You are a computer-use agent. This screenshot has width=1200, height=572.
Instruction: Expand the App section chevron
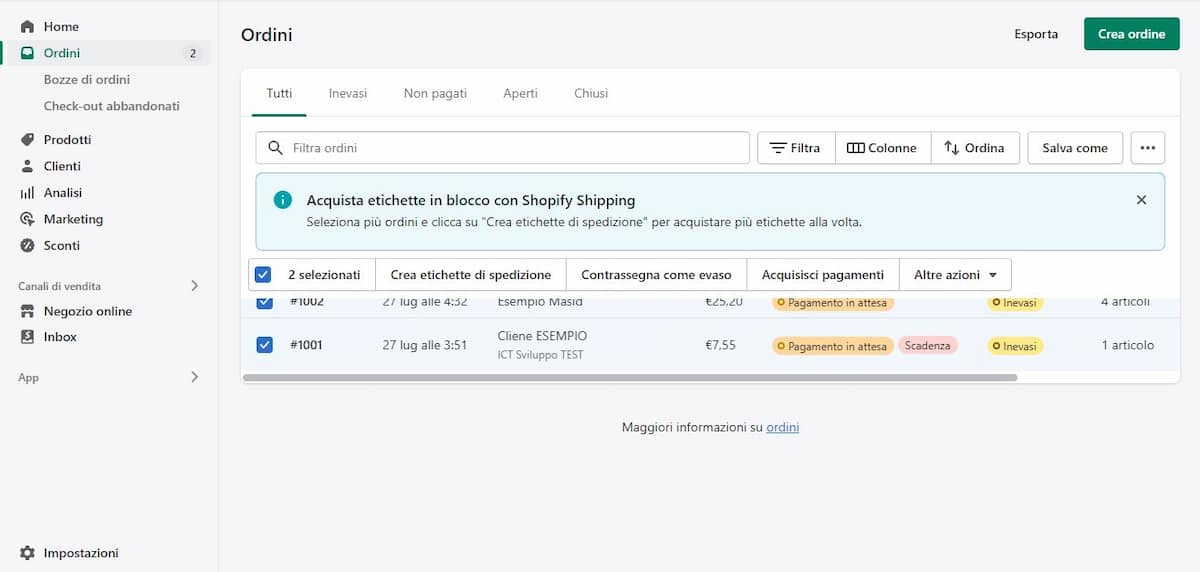(x=195, y=377)
